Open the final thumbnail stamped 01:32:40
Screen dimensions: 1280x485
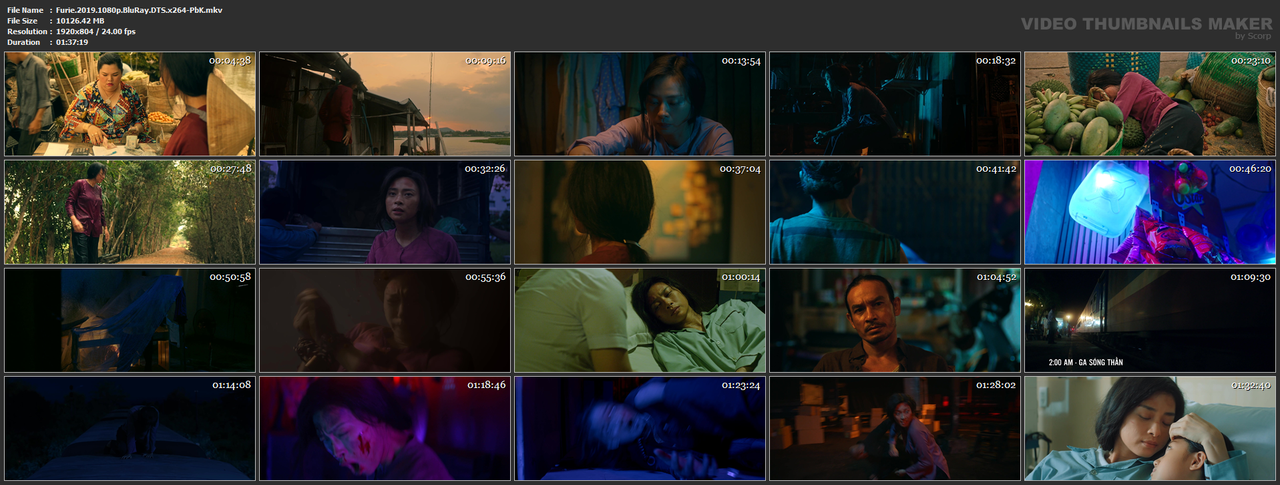point(1150,428)
